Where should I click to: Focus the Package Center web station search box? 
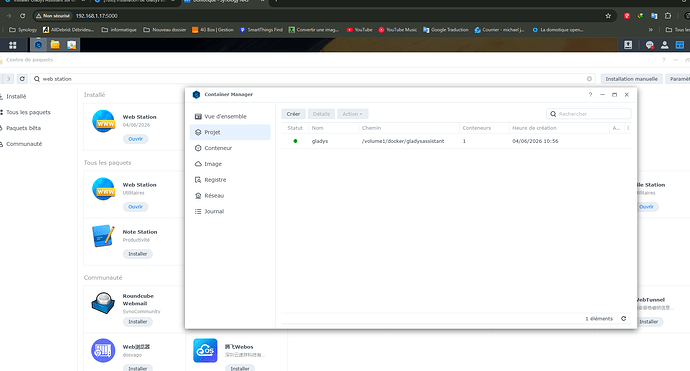312,79
